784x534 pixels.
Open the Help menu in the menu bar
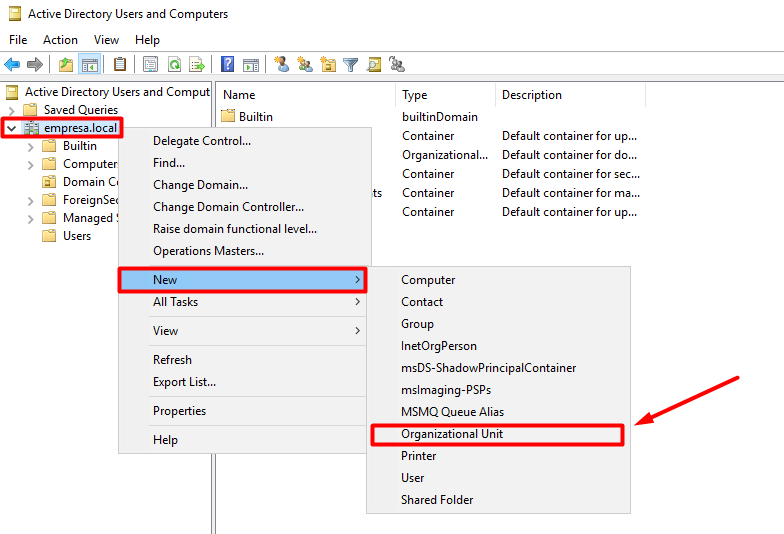(x=148, y=40)
